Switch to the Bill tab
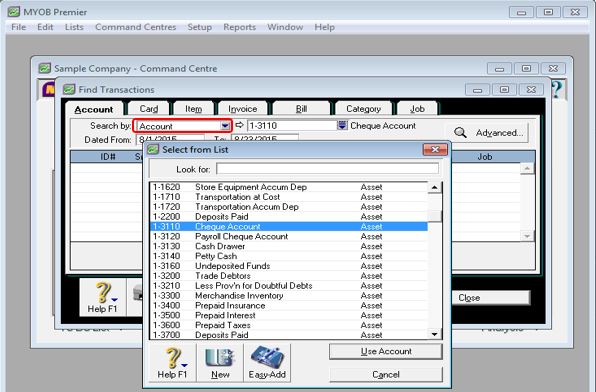Image resolution: width=596 pixels, height=392 pixels. (x=301, y=109)
